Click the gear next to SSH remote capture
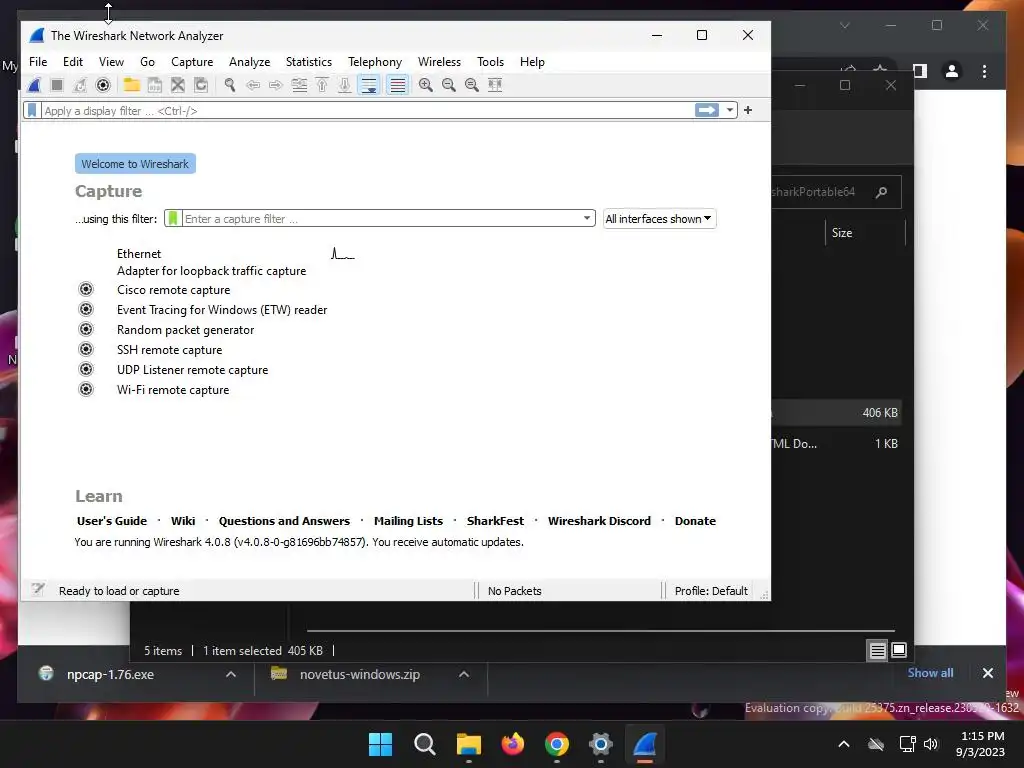The image size is (1024, 768). [86, 349]
